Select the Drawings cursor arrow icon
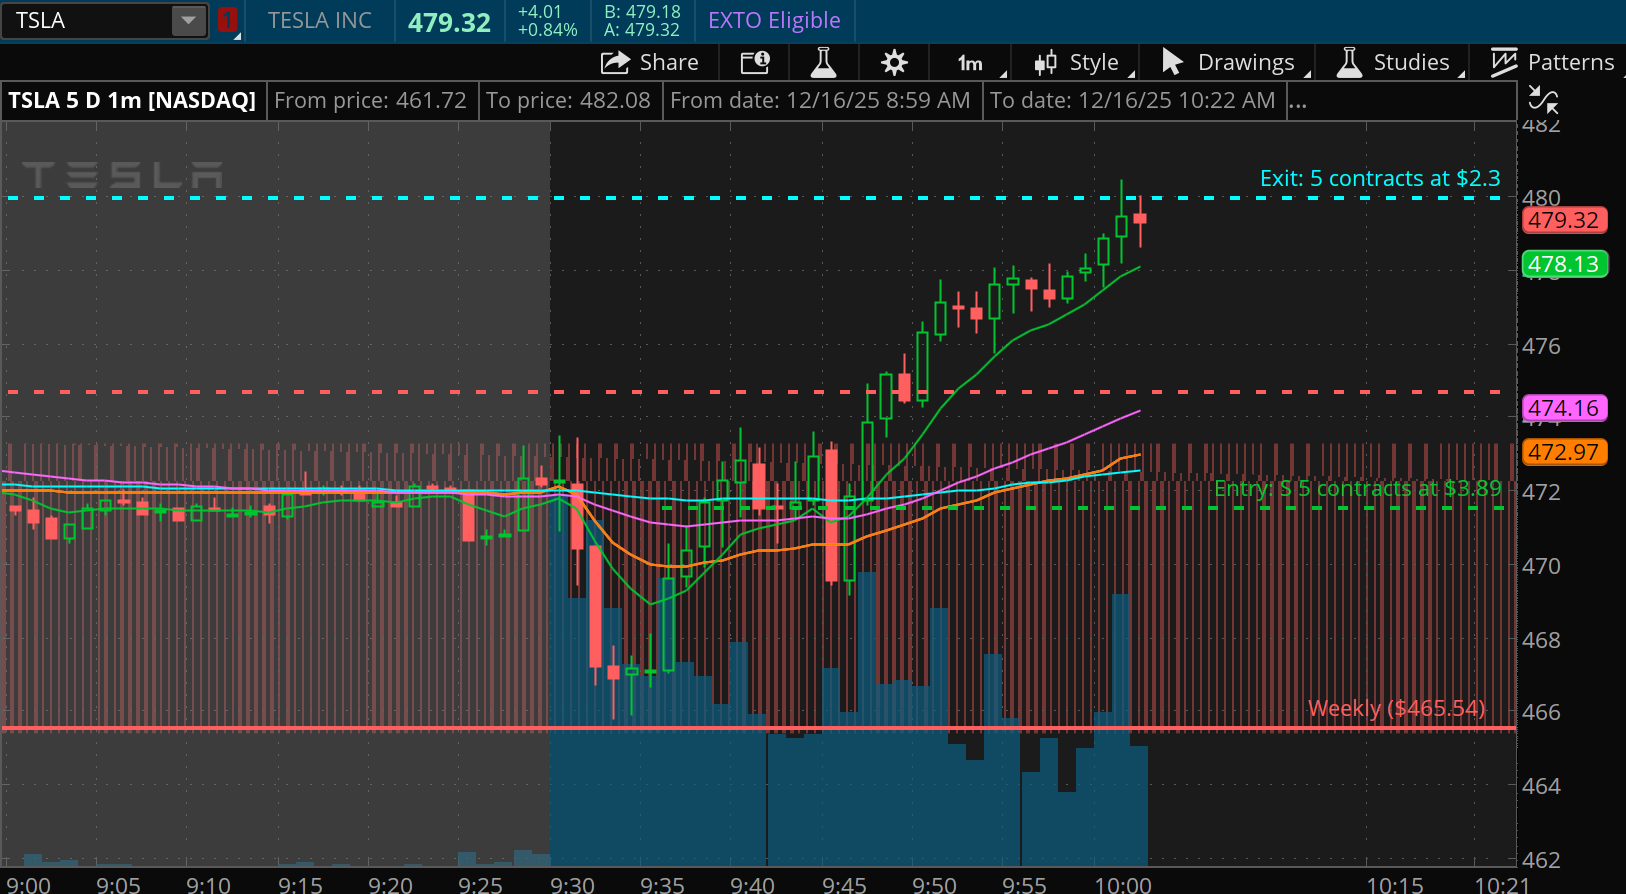Image resolution: width=1626 pixels, height=894 pixels. (1172, 62)
